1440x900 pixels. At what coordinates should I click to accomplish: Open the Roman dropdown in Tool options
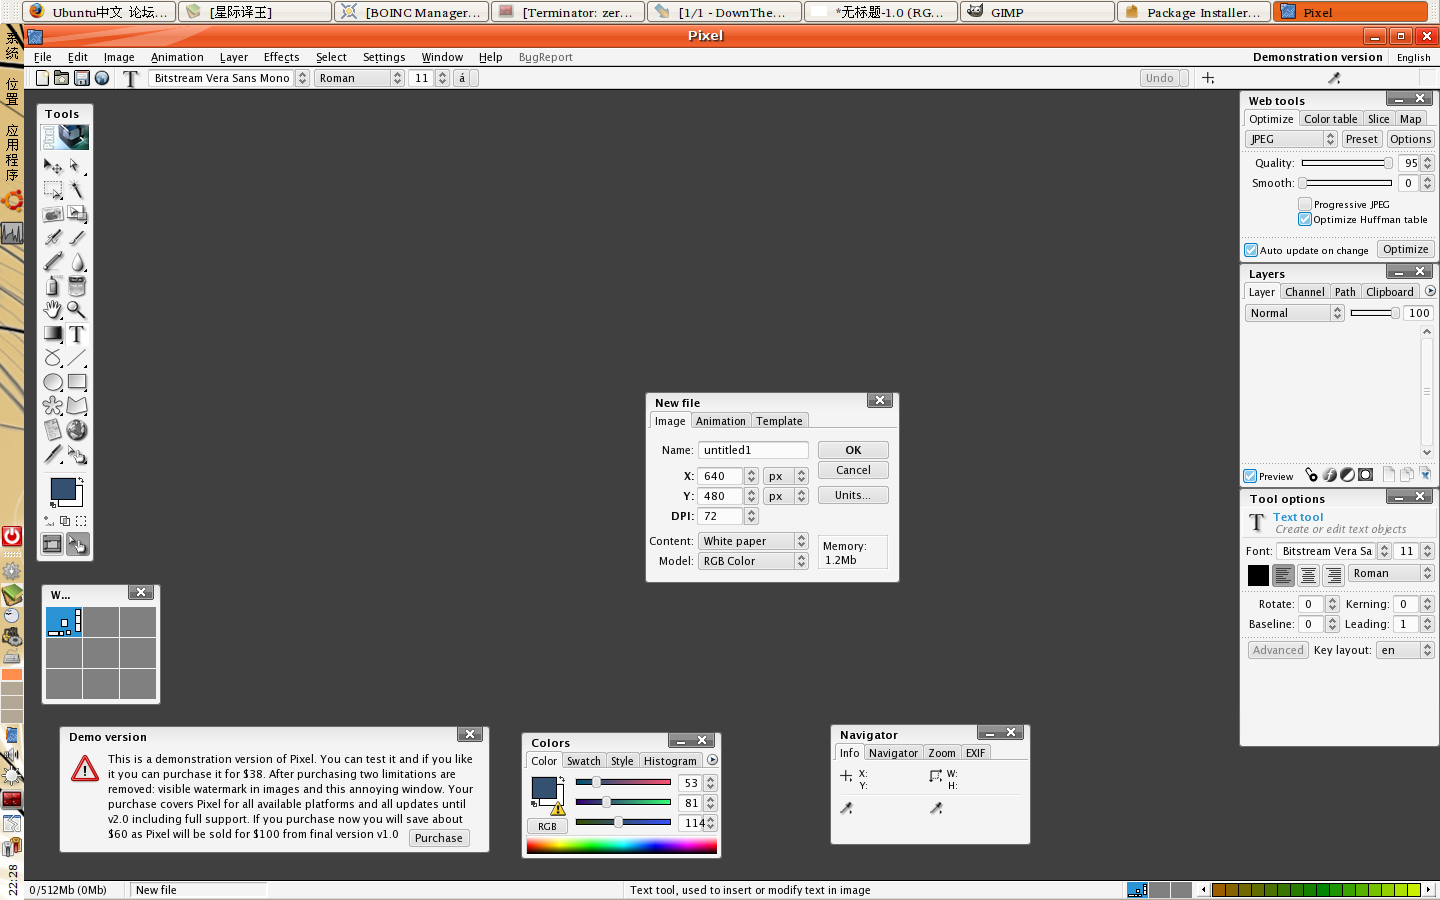click(1391, 573)
